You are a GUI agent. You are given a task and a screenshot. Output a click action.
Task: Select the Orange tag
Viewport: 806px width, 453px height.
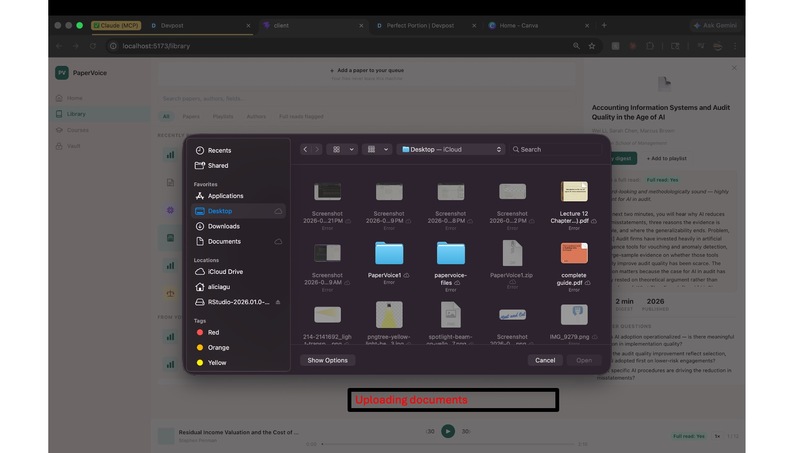point(218,348)
